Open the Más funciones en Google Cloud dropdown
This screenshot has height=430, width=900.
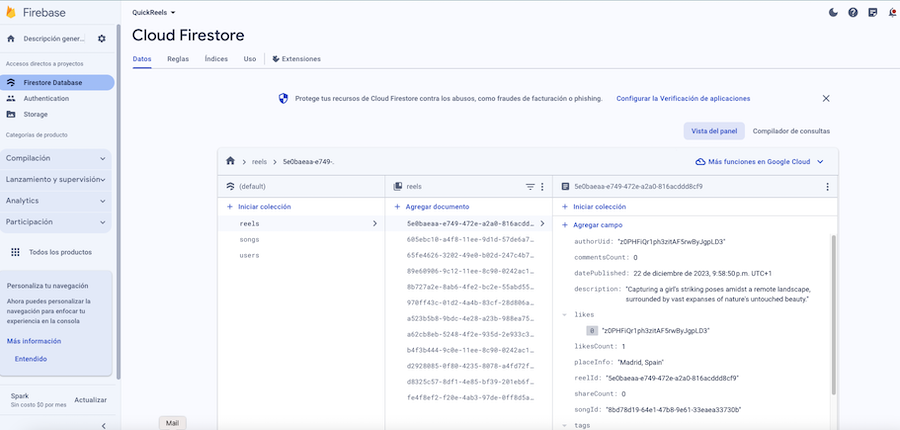click(x=759, y=162)
